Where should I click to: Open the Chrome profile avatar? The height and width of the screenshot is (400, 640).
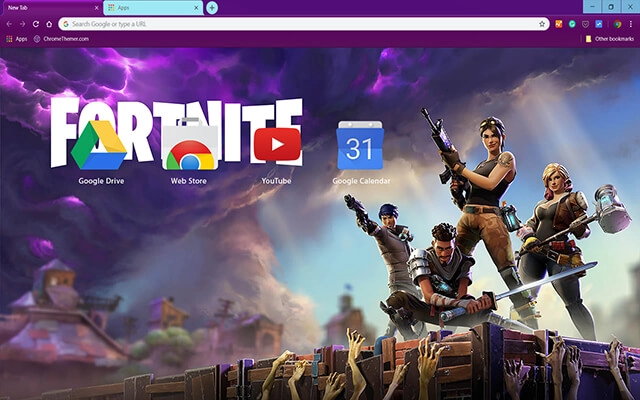[618, 24]
